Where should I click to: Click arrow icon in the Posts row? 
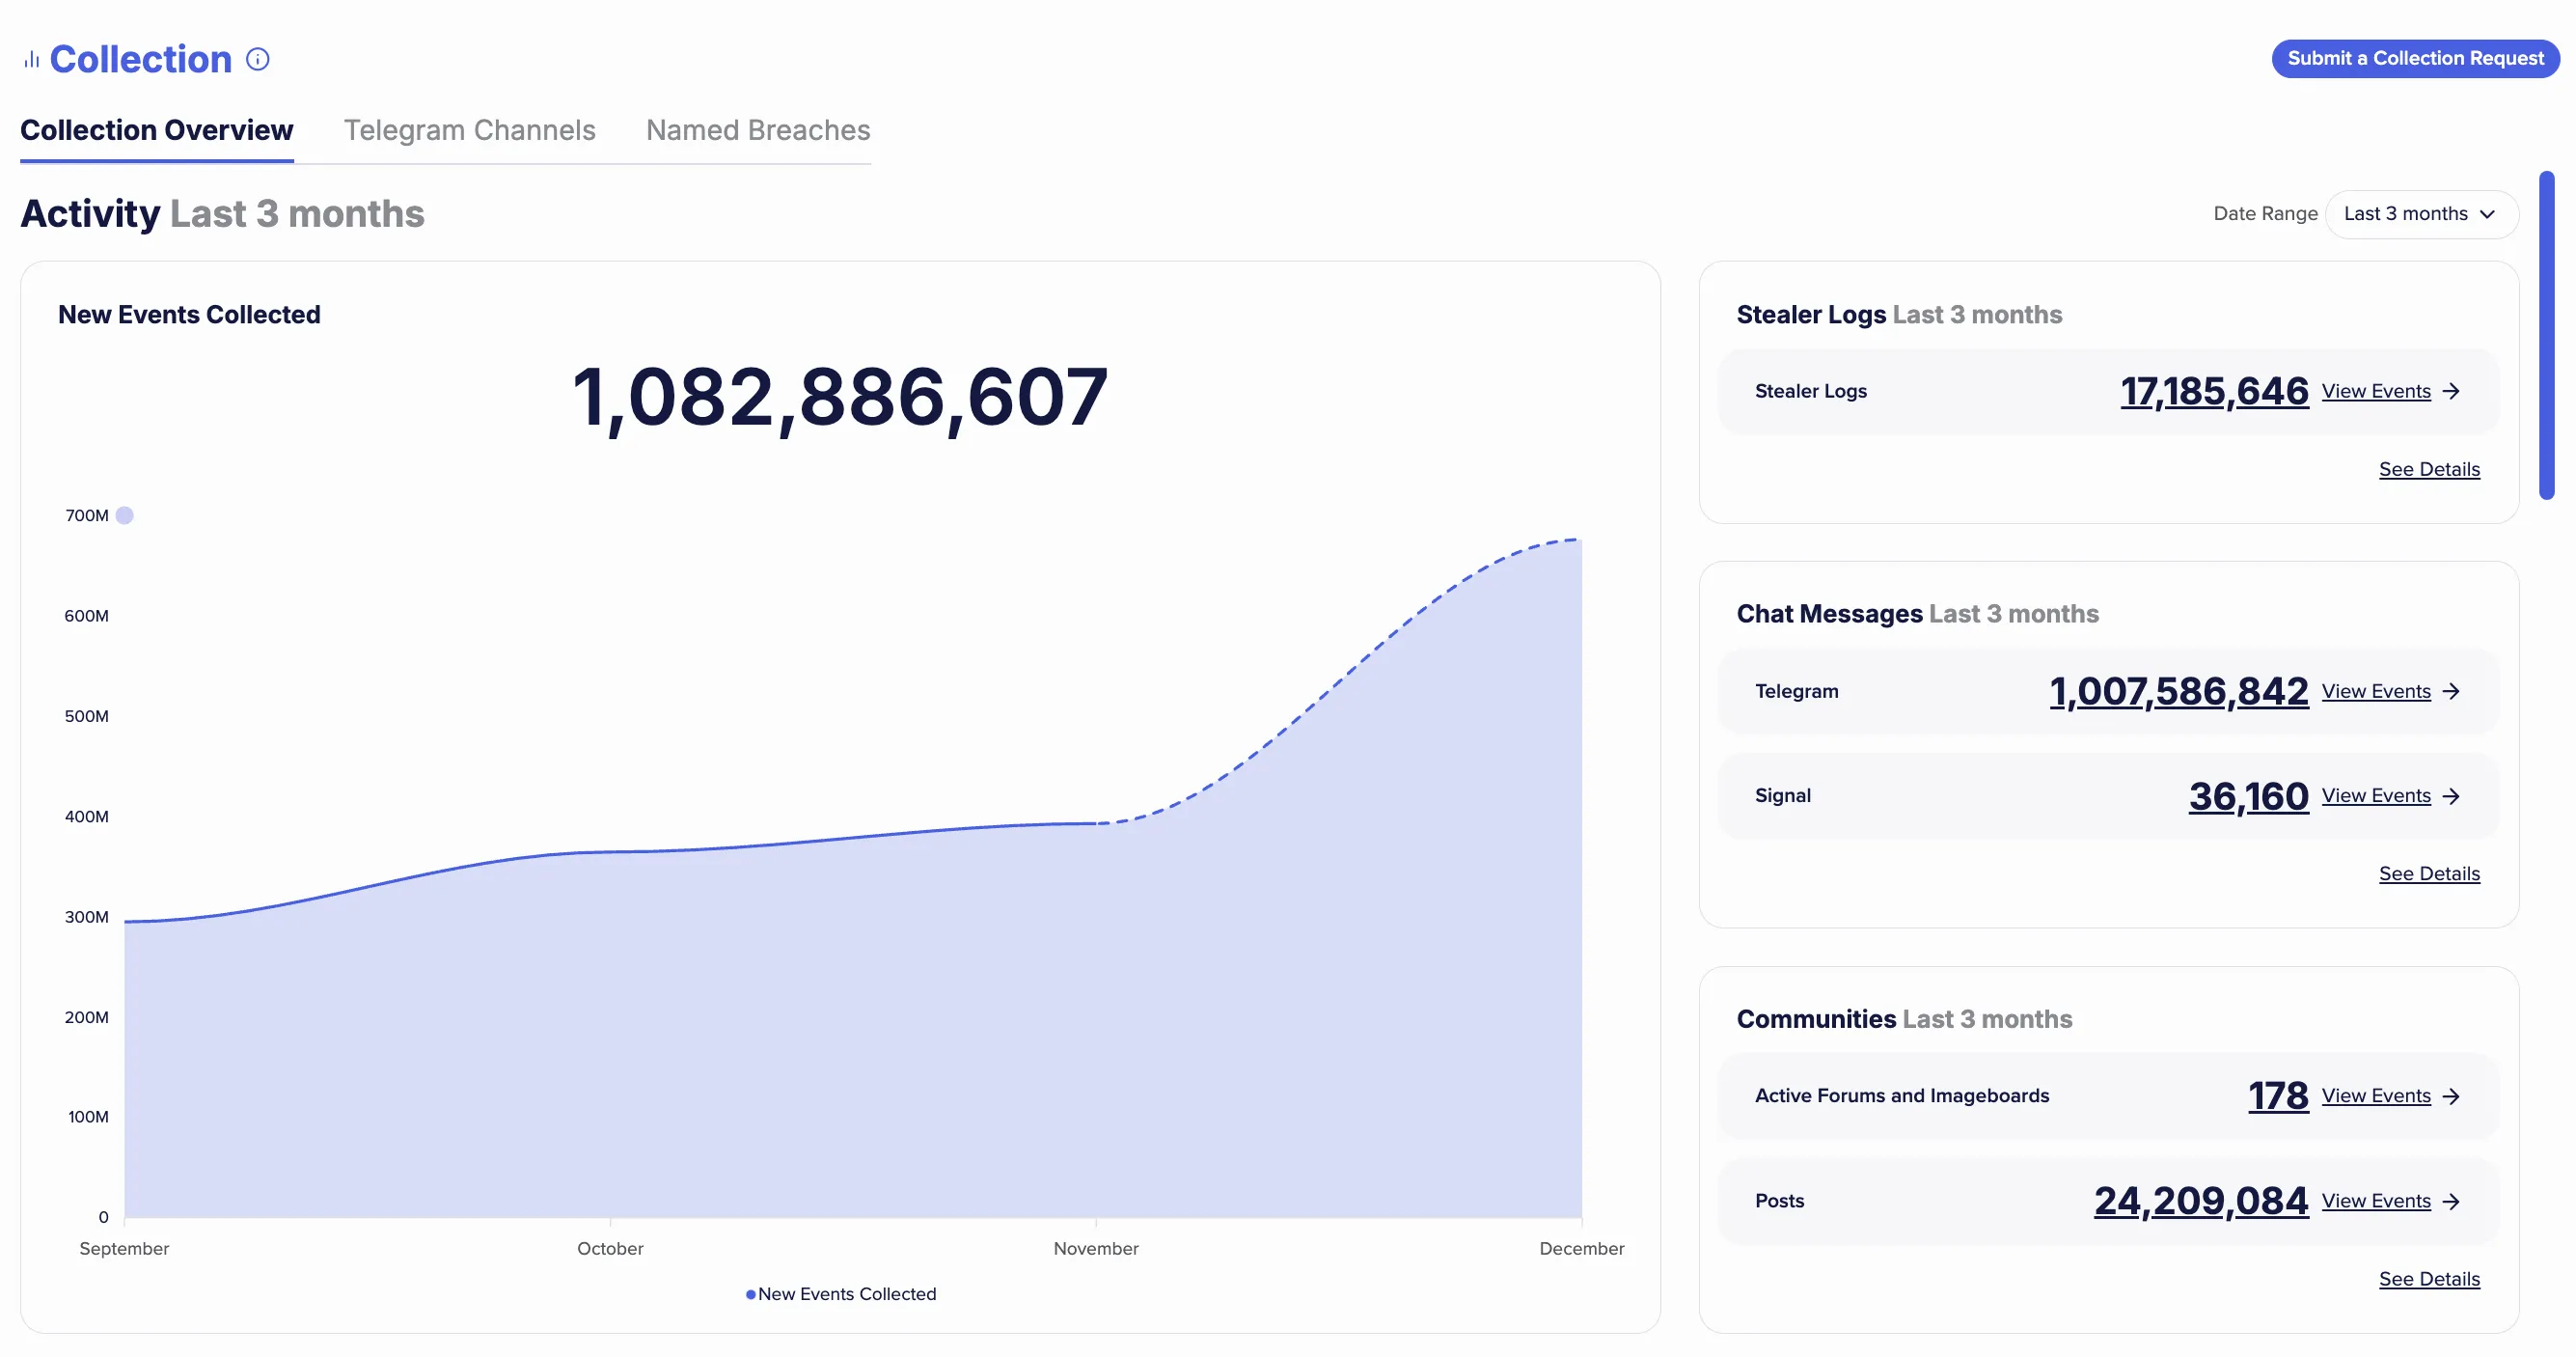pyautogui.click(x=2451, y=1201)
